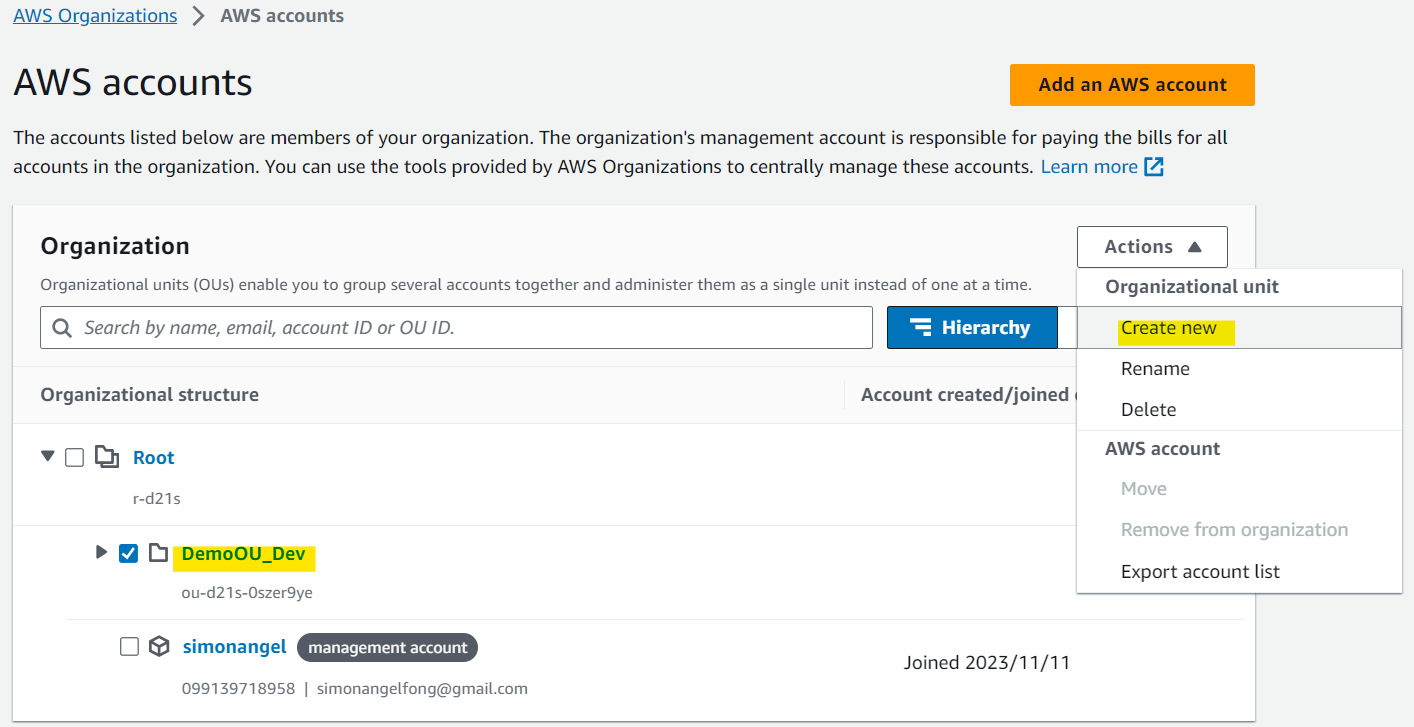Click the AWS account menu heading

[1163, 449]
